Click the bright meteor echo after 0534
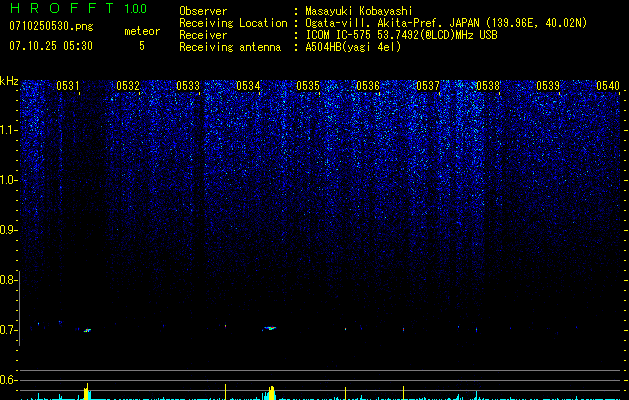Screen dimensions: 629x400 pyautogui.click(x=270, y=328)
